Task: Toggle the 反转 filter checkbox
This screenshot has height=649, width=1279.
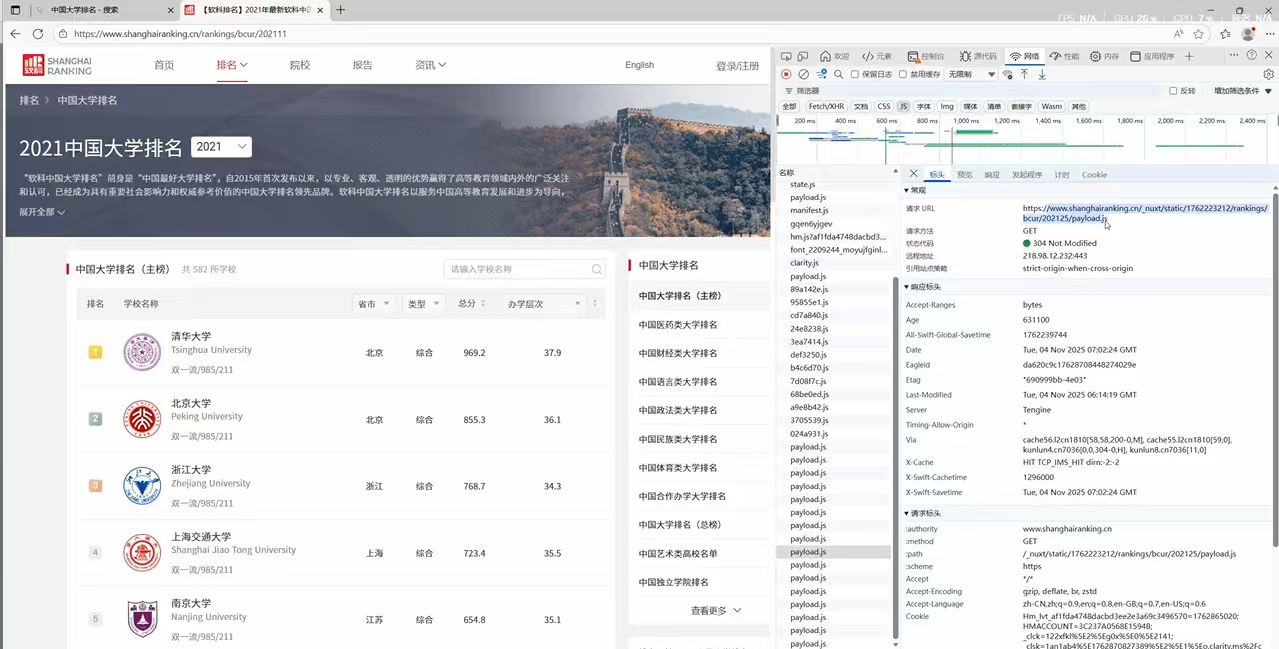Action: tap(1174, 90)
